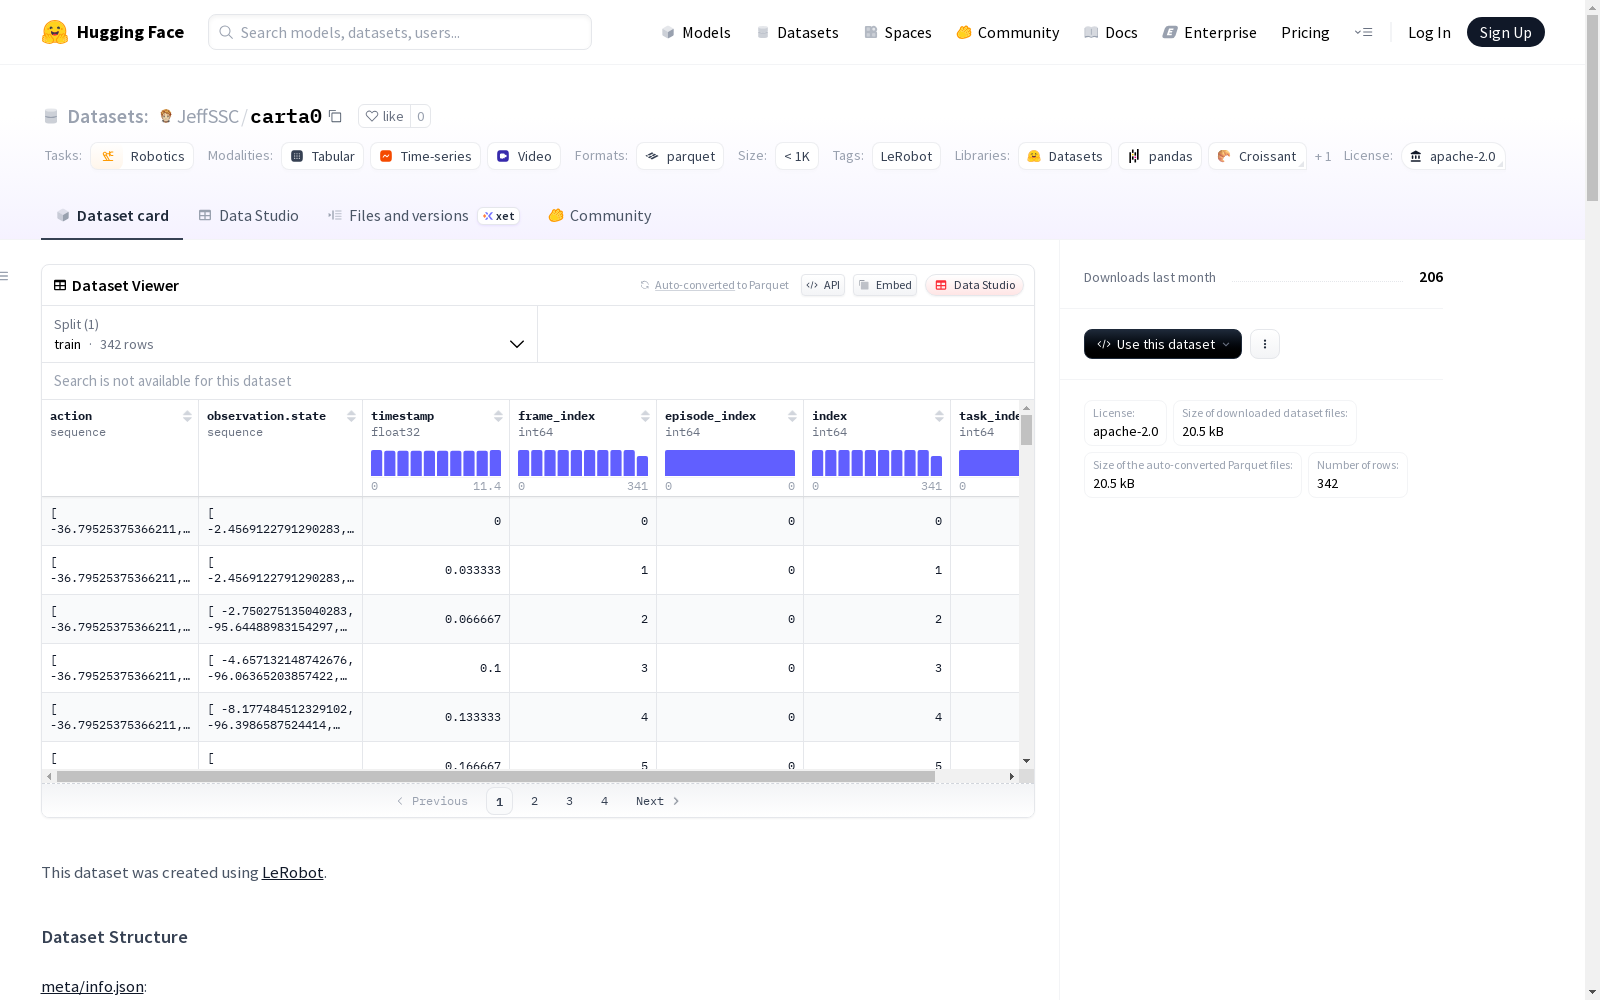Click the timestamp histogram bars
This screenshot has height=1000, width=1600.
(436, 463)
